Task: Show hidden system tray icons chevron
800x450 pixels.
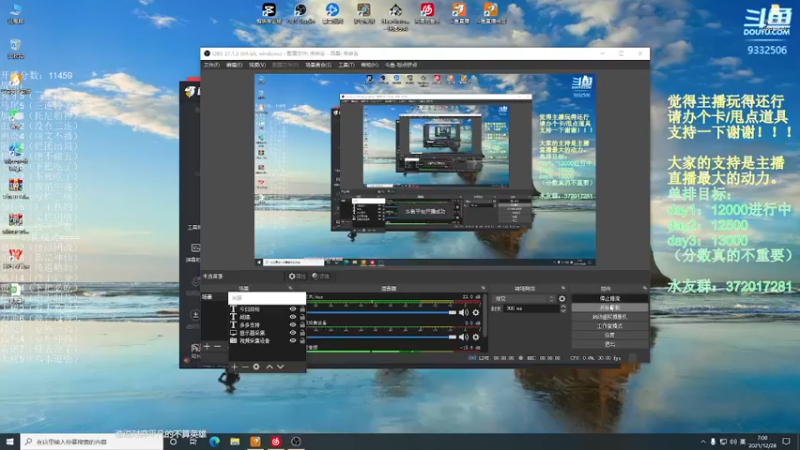Action: tap(703, 441)
